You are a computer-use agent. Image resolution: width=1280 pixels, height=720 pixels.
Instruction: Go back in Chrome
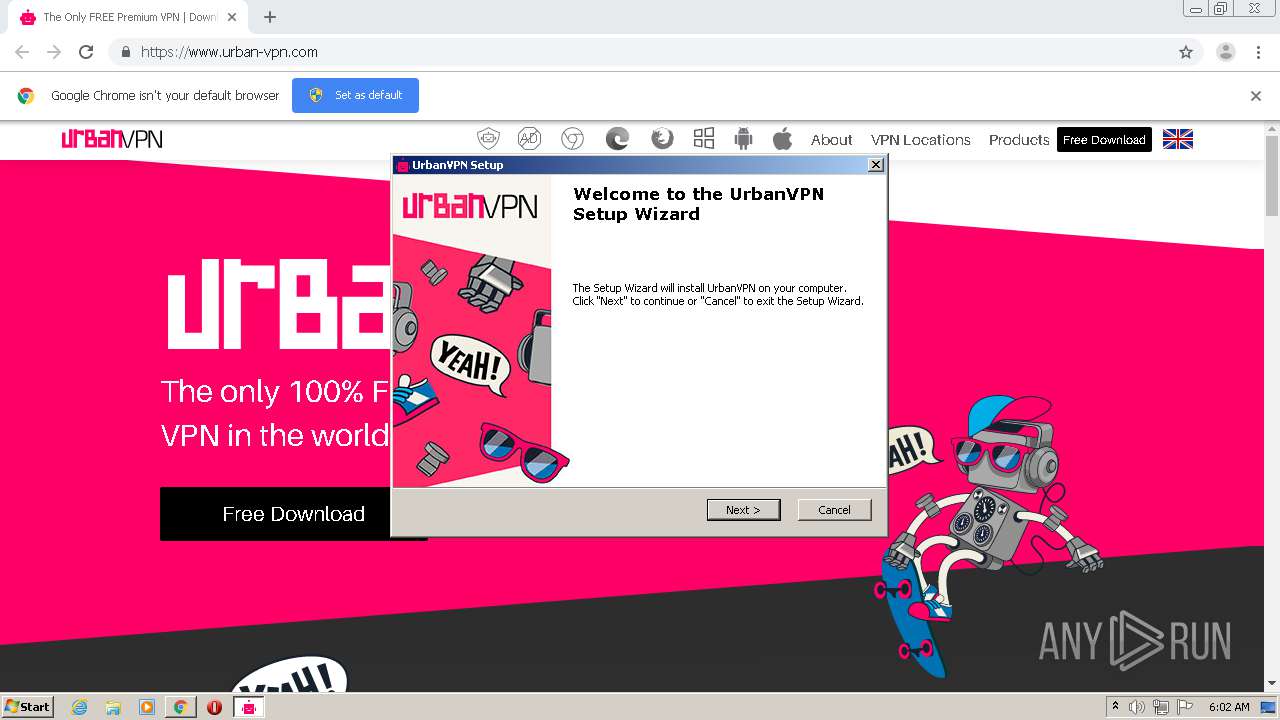[x=22, y=52]
